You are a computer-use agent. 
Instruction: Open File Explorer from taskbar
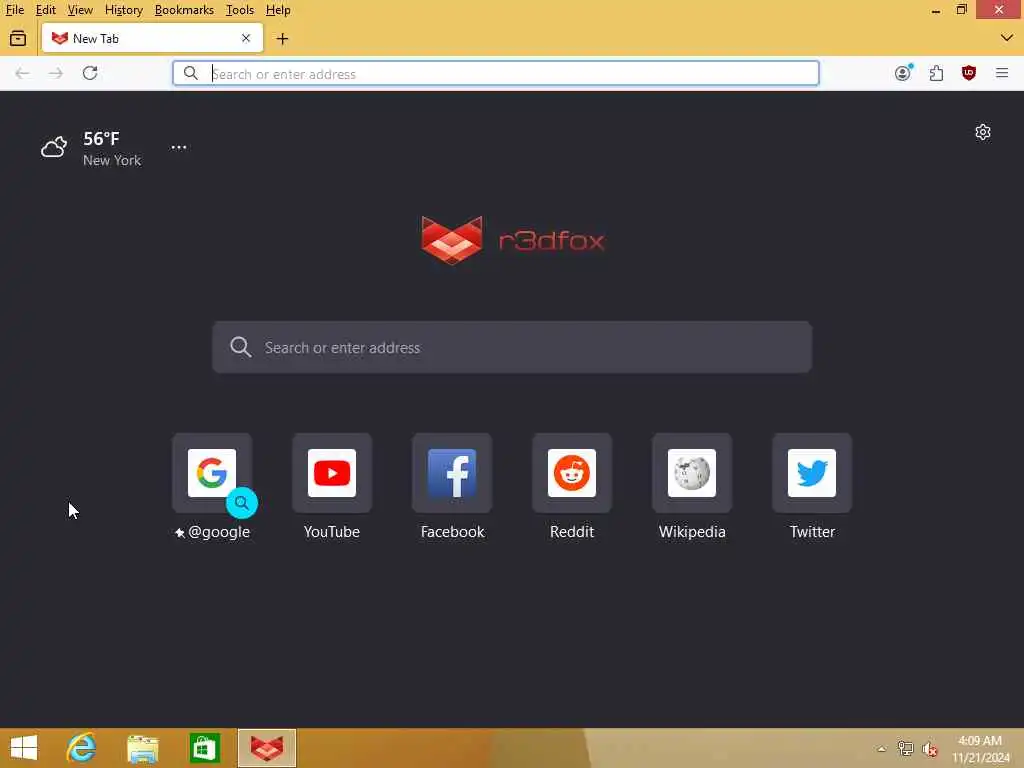coord(143,748)
